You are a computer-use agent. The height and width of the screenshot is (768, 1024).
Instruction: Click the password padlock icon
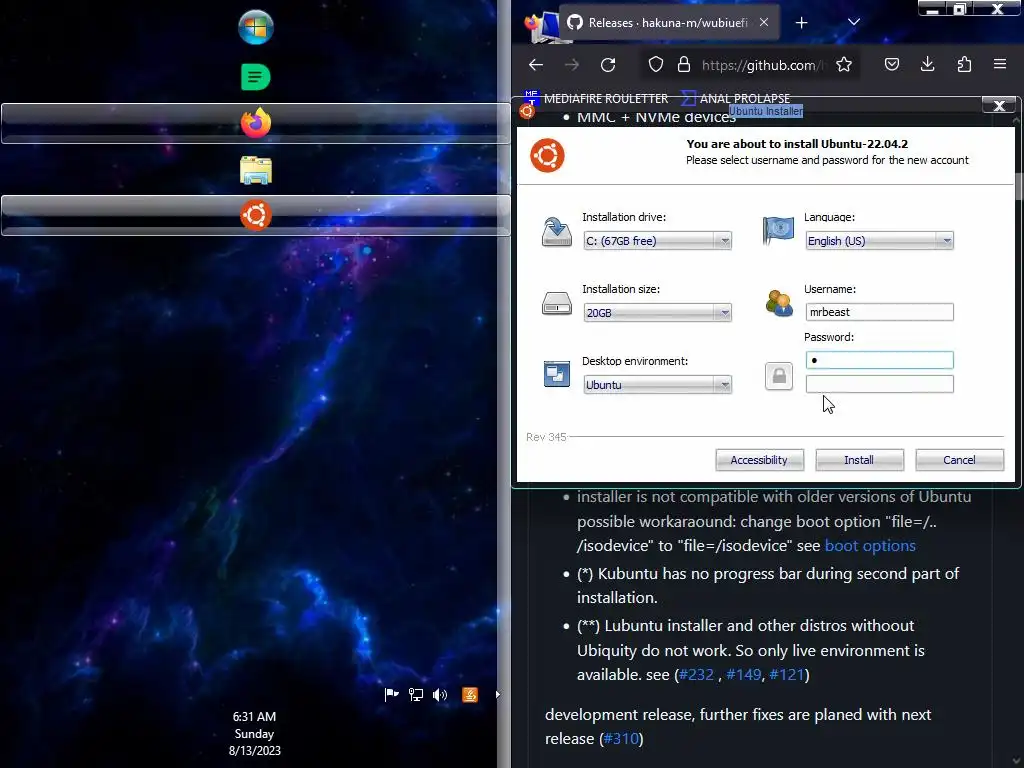[778, 376]
